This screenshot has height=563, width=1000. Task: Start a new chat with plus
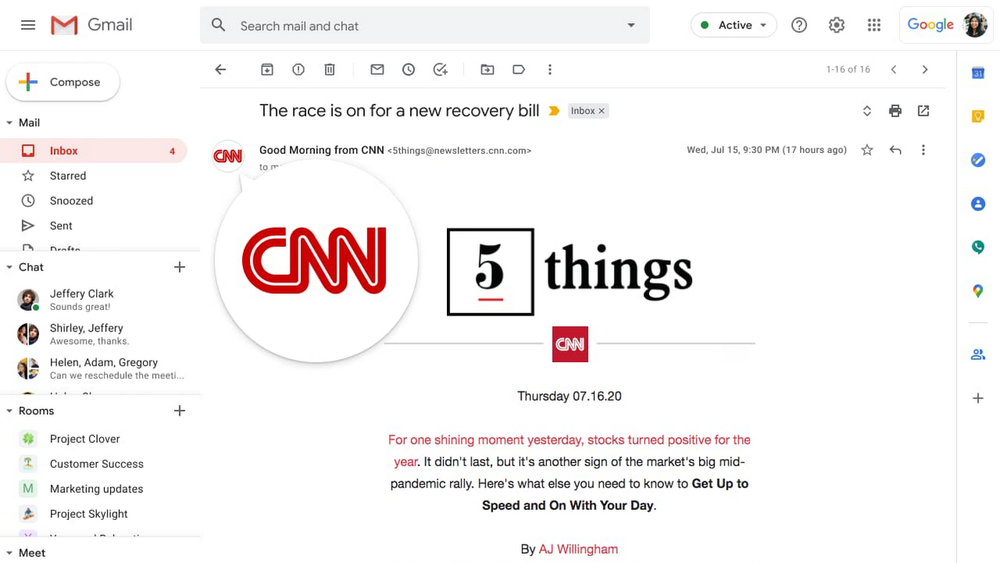click(179, 267)
